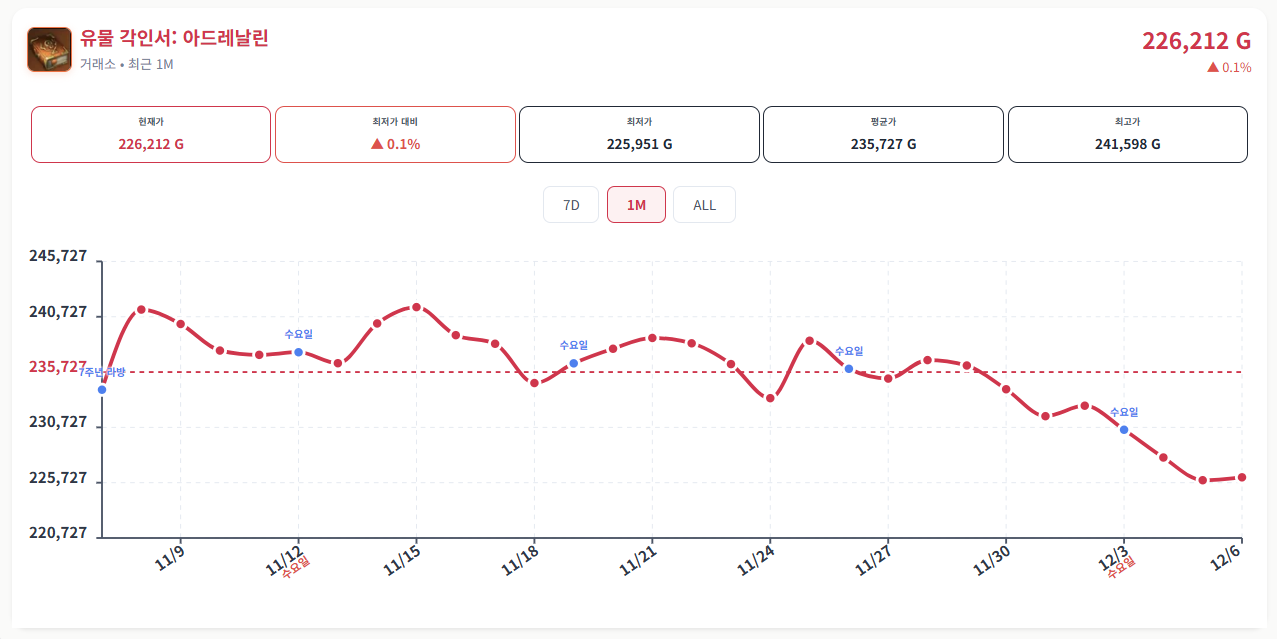Screen dimensions: 1277x639
Task: Click the Adrenaline engraving book item icon
Action: tap(49, 50)
